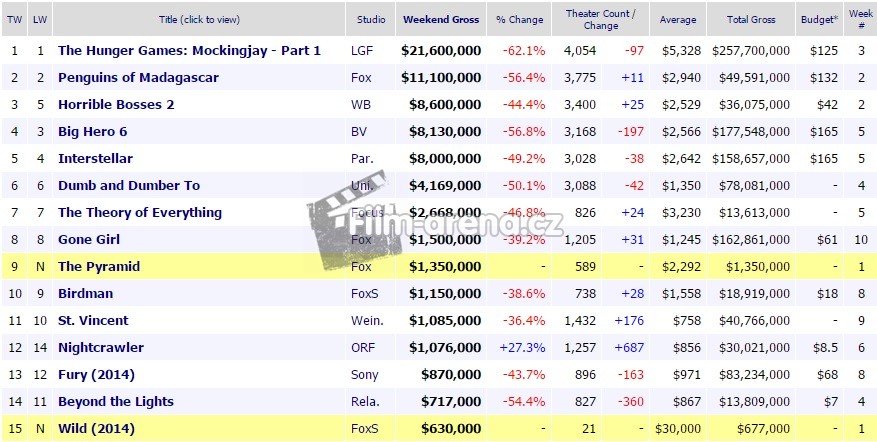Open the Birdman movie link

coord(87,293)
